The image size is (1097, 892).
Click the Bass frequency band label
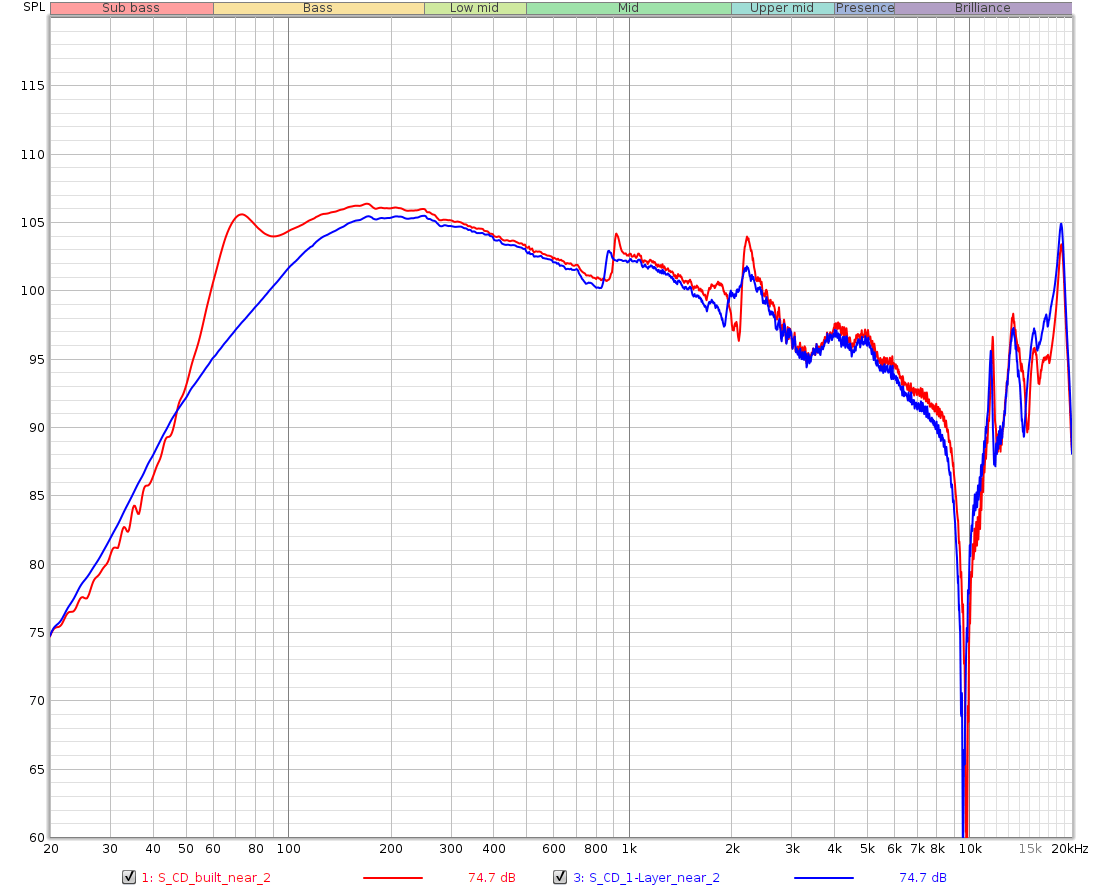coord(318,8)
